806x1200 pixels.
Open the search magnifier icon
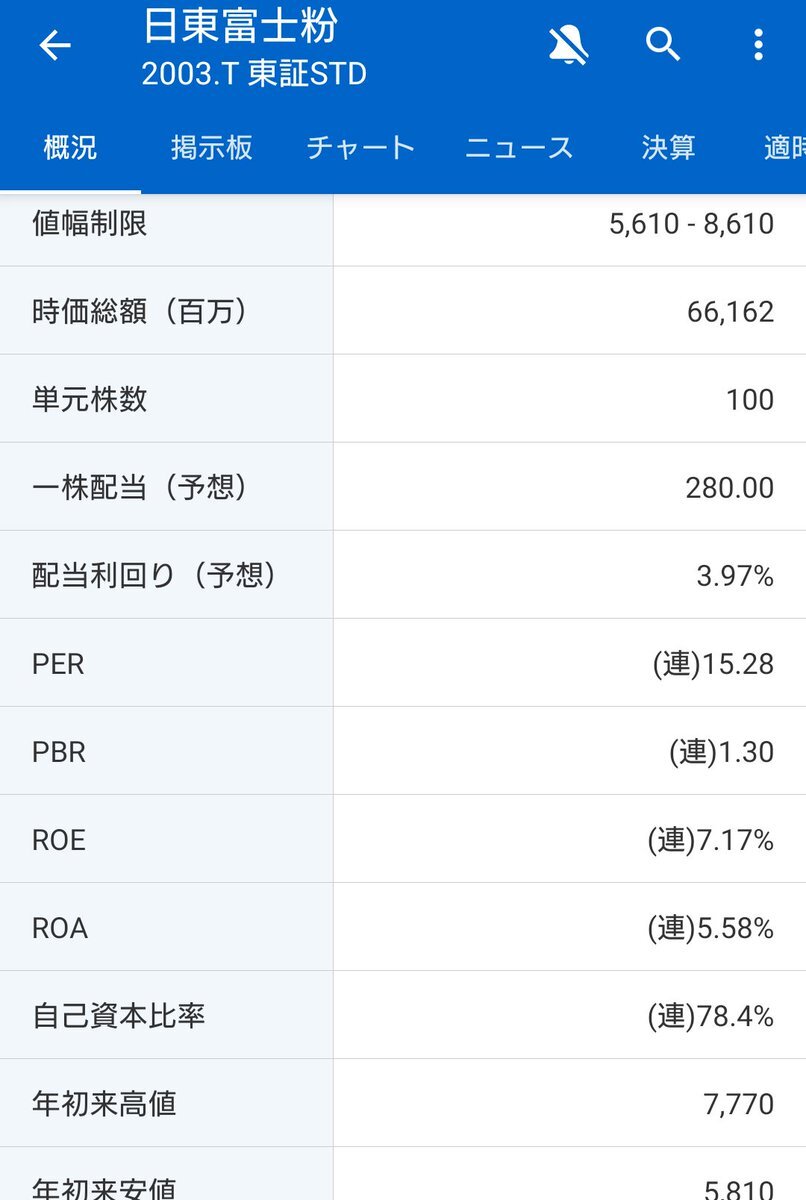coord(663,45)
